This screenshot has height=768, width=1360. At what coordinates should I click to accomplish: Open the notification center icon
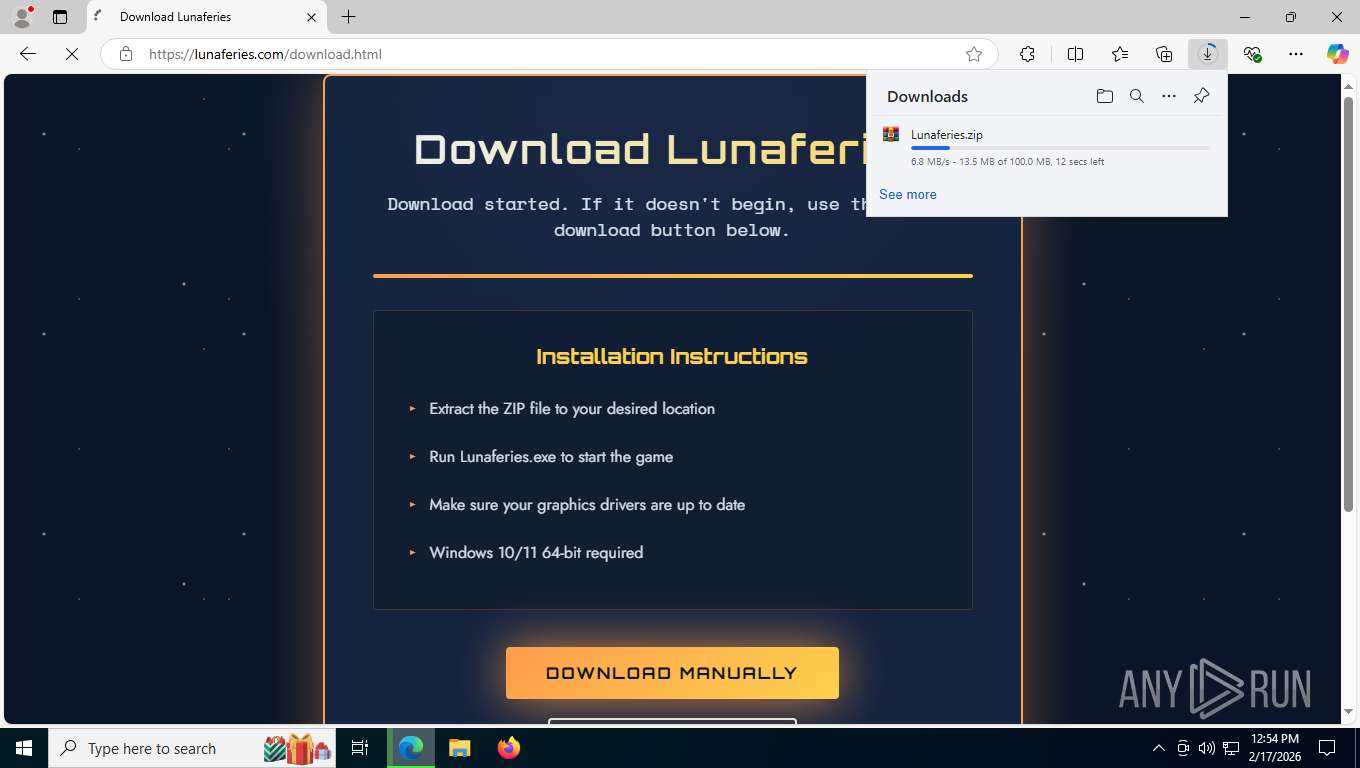pos(1327,748)
